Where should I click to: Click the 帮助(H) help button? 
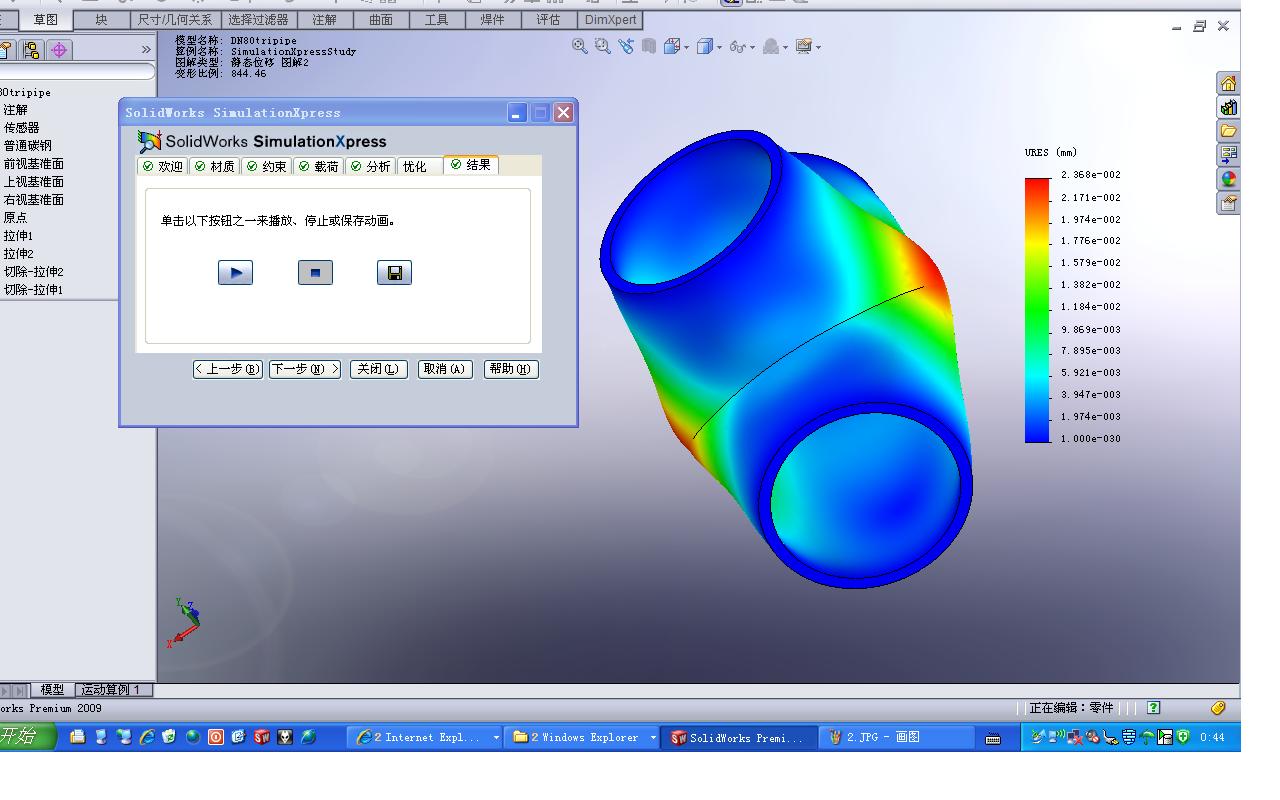point(511,369)
